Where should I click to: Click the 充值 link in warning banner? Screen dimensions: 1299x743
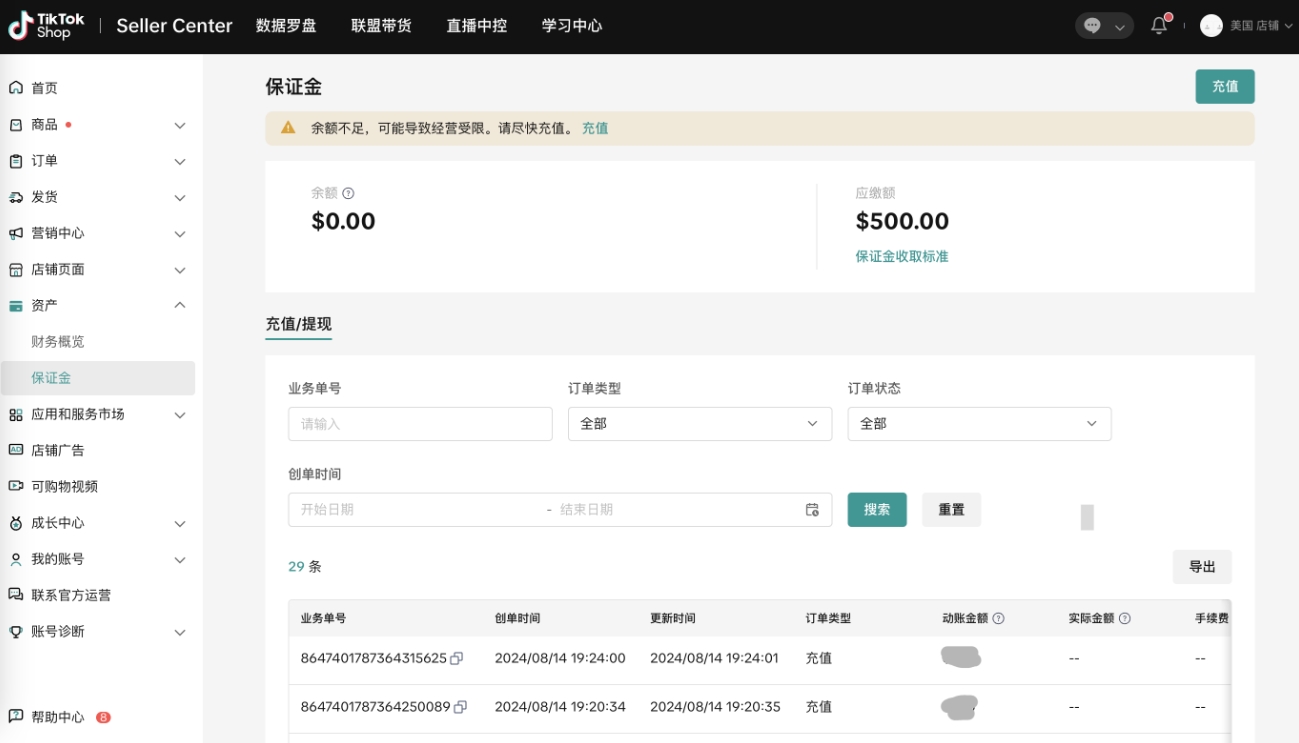(x=595, y=128)
